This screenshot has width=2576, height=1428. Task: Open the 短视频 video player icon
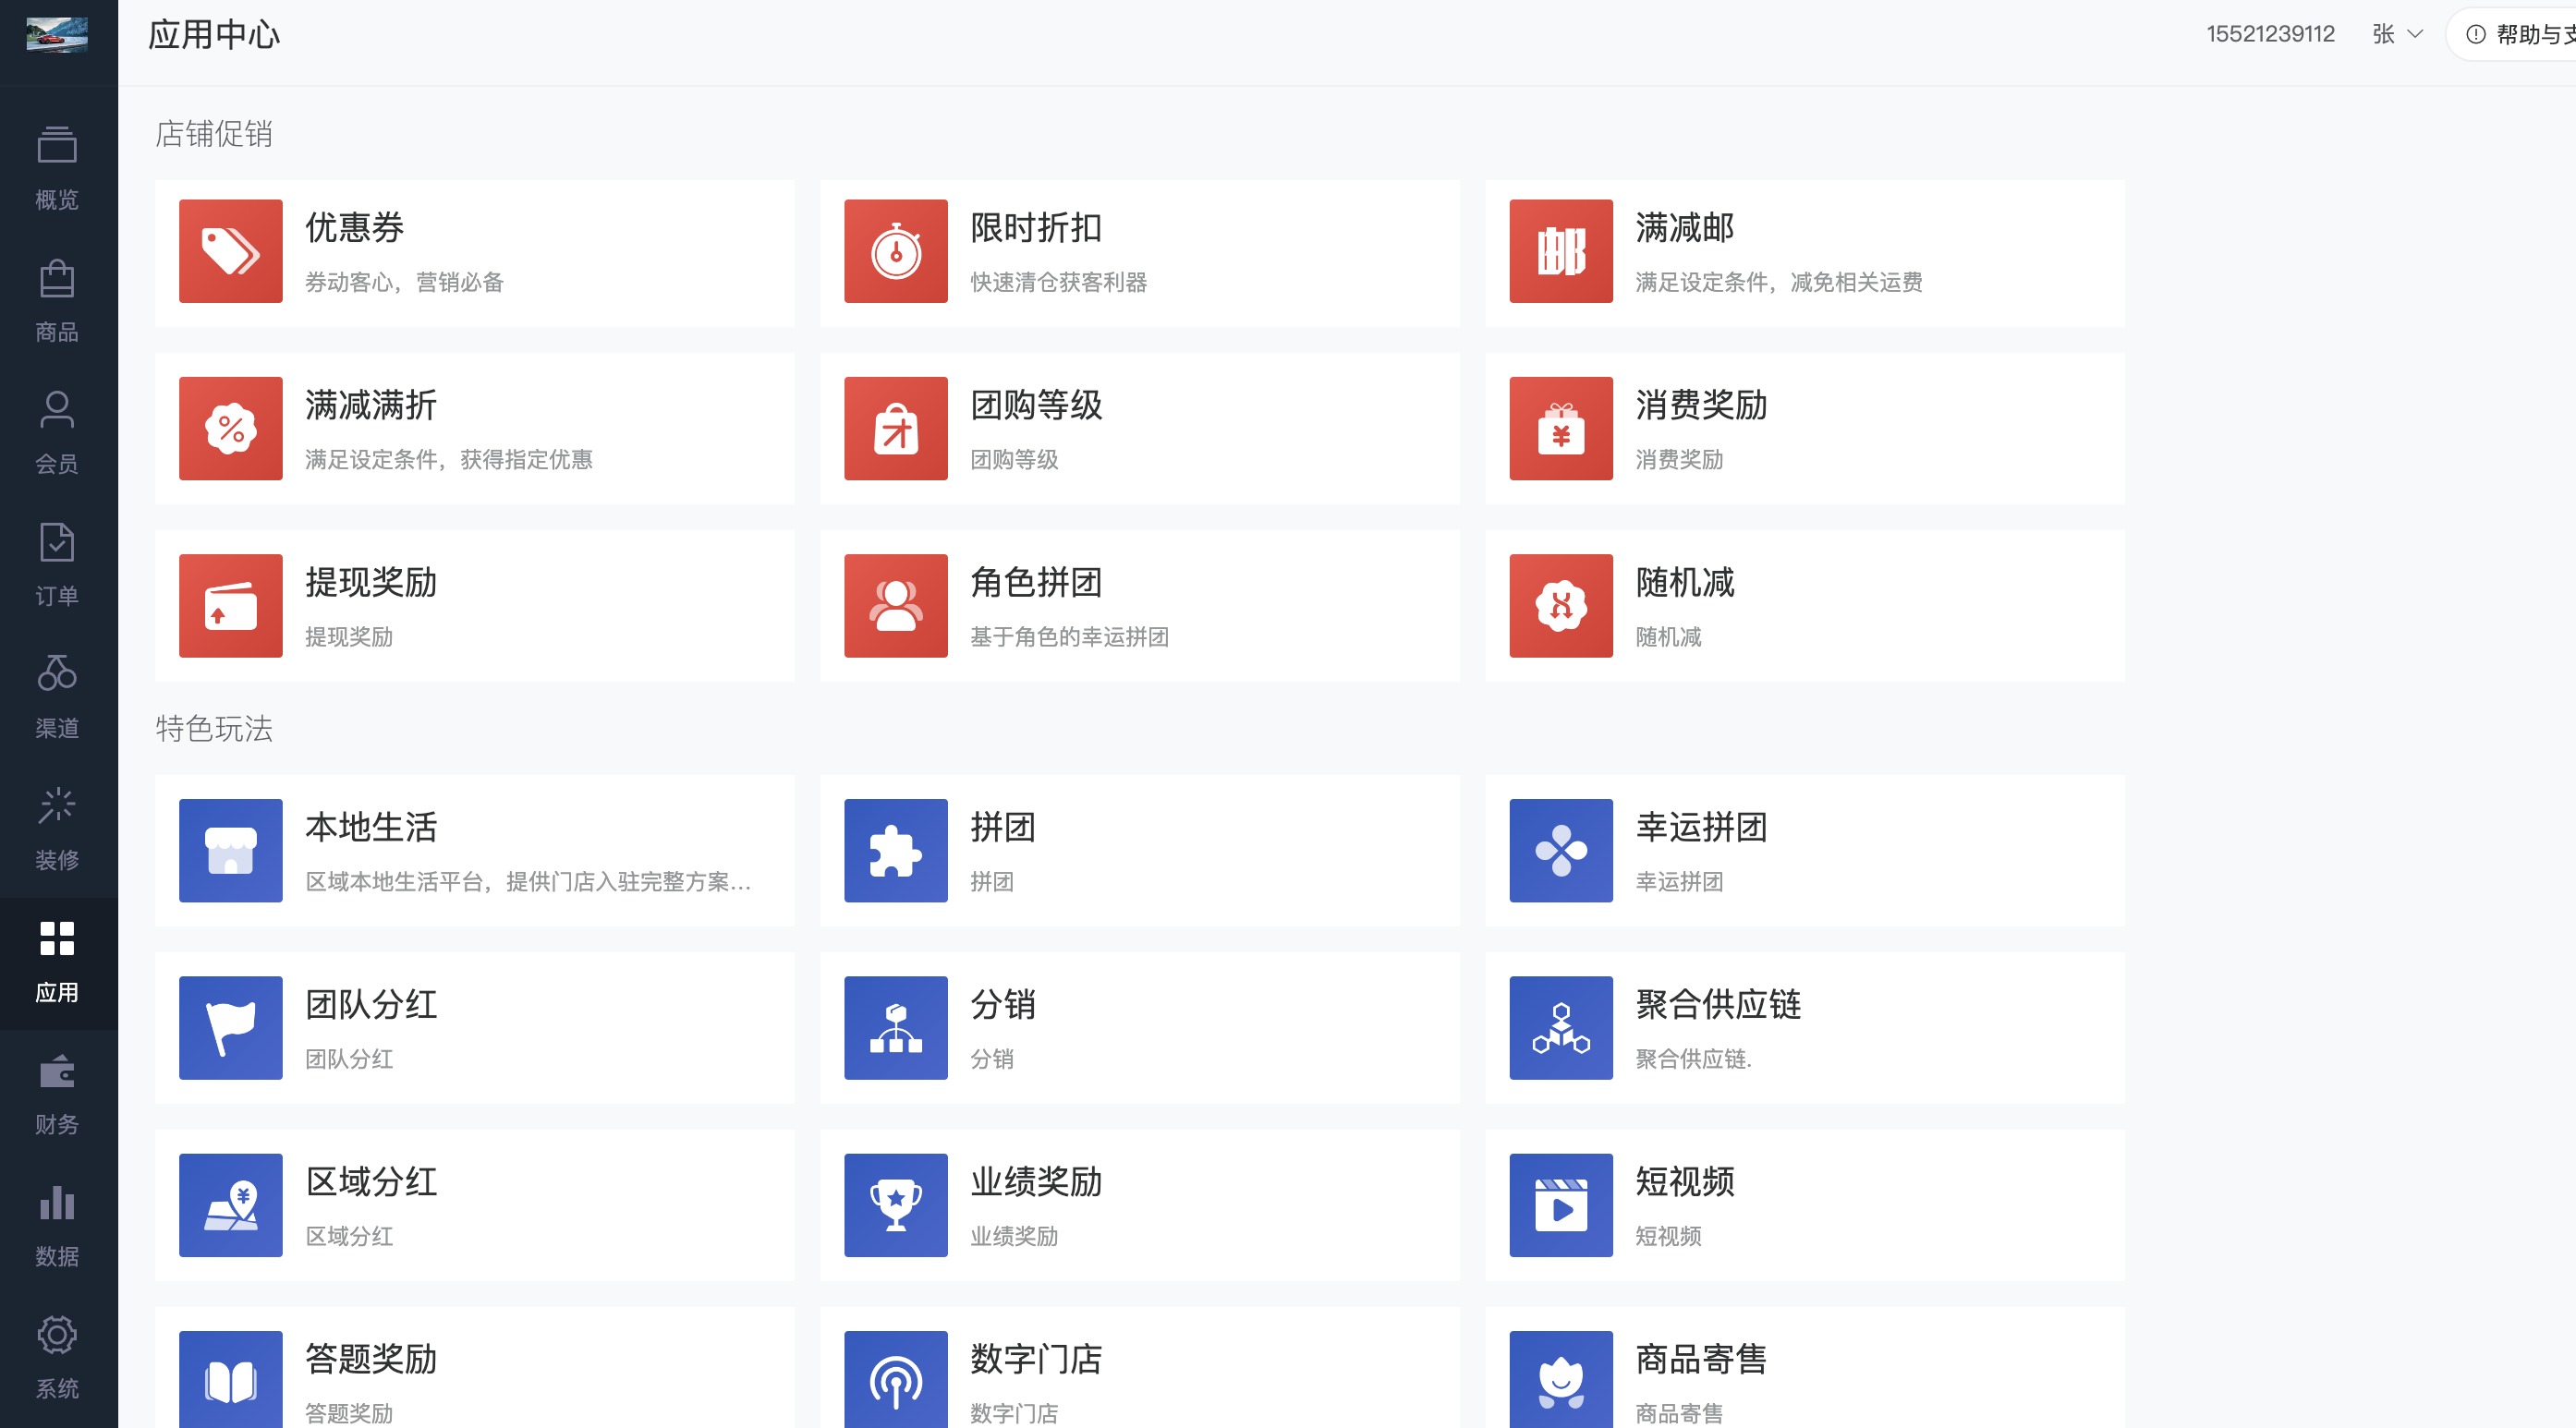coord(1560,1205)
